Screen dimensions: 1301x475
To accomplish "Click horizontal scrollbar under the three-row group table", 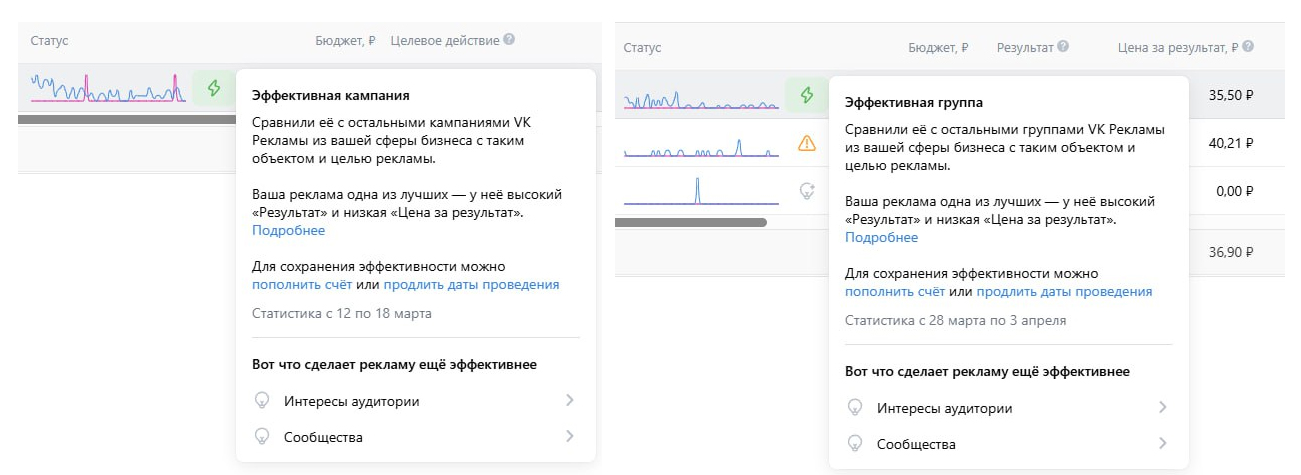I will pos(690,222).
